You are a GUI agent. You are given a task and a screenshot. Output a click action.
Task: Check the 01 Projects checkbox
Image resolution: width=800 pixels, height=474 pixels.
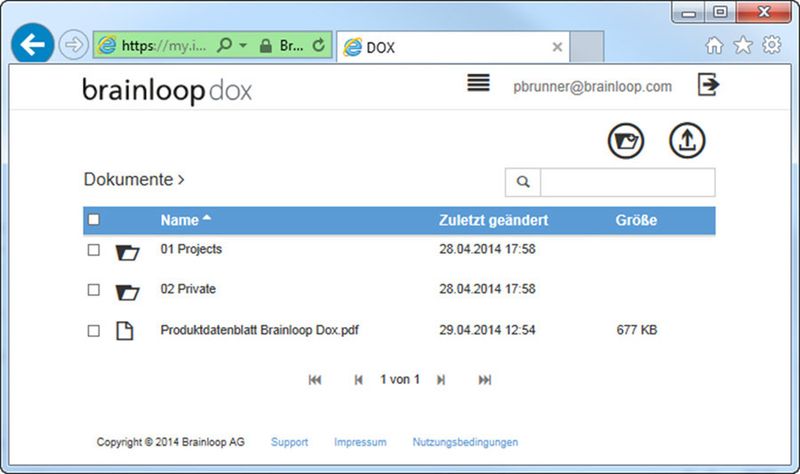tap(93, 250)
